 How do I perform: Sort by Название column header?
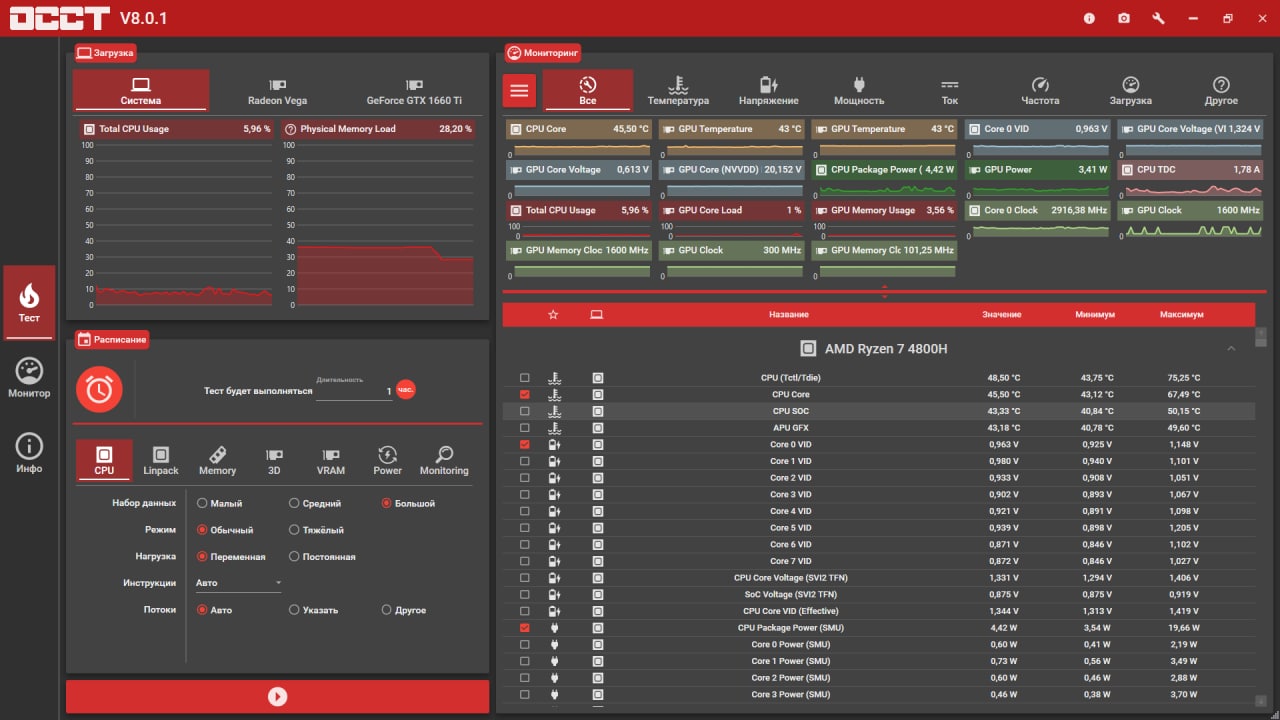pyautogui.click(x=789, y=314)
